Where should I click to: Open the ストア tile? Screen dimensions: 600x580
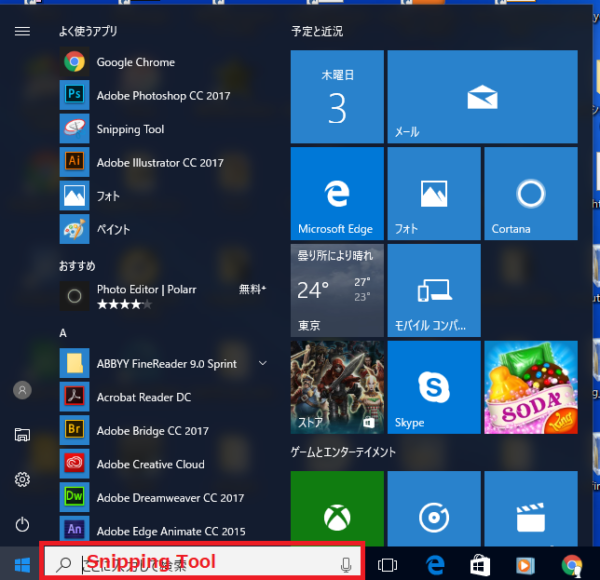point(337,387)
